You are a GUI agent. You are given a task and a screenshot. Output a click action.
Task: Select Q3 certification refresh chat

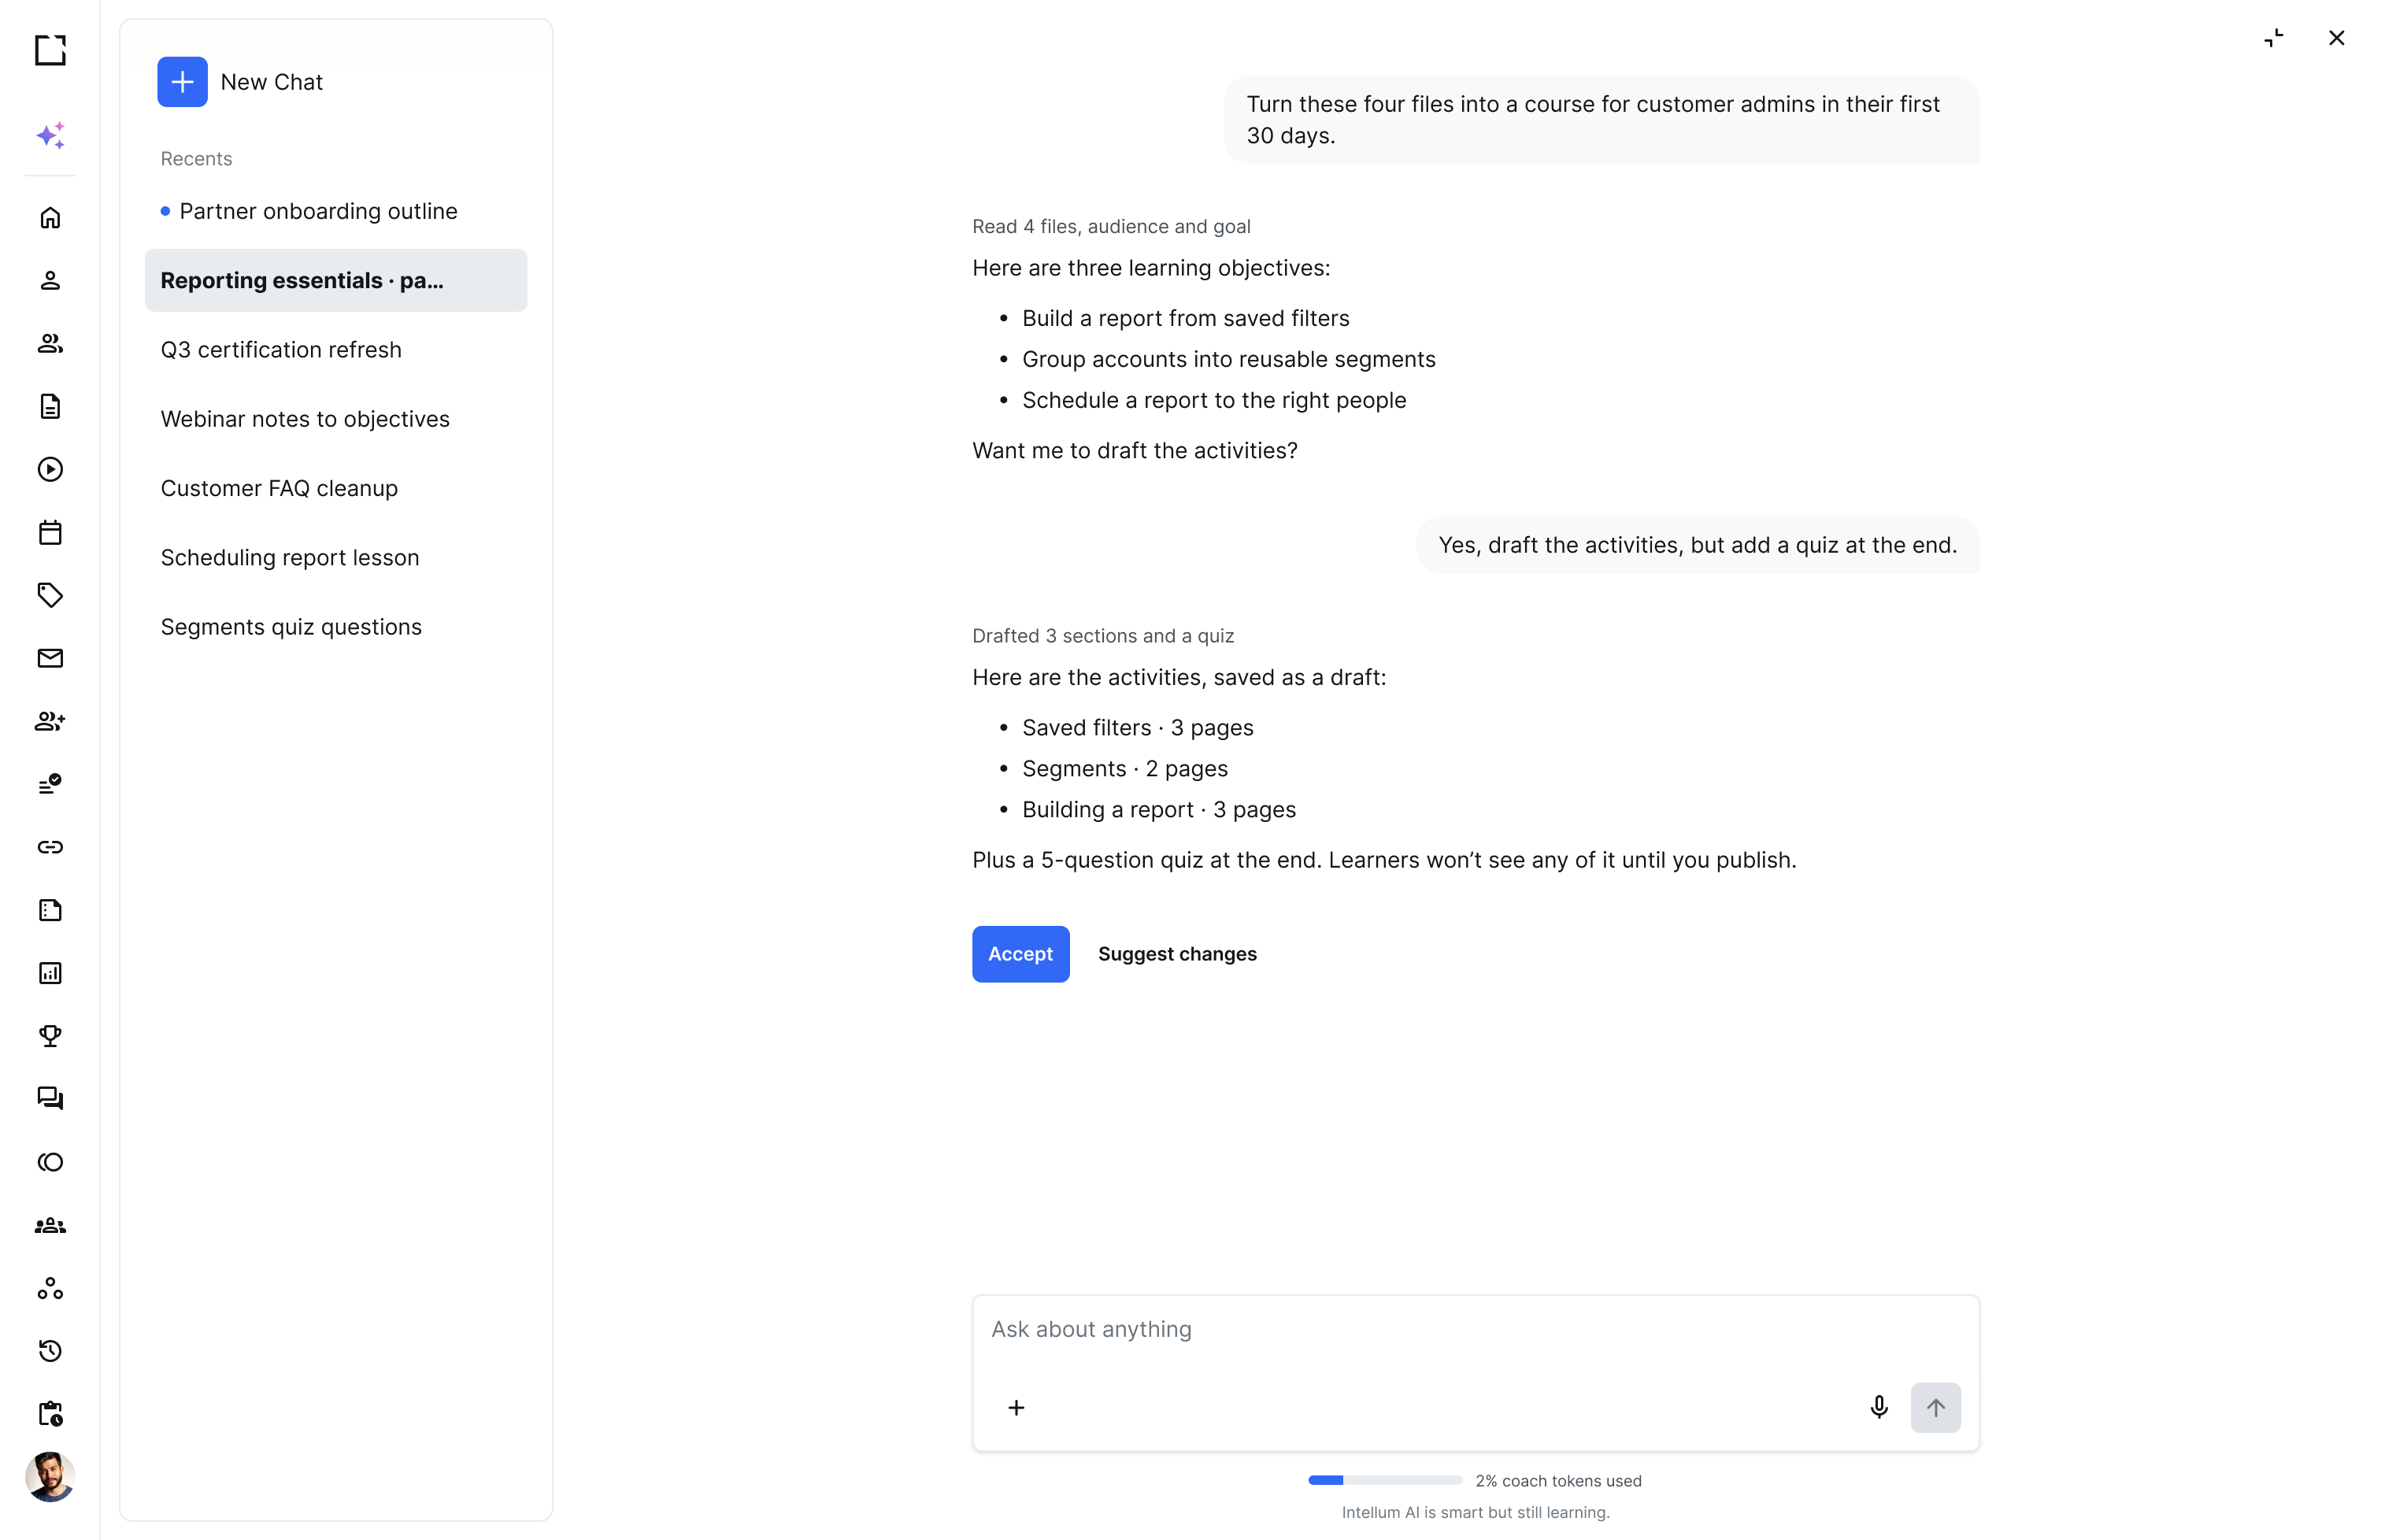335,350
